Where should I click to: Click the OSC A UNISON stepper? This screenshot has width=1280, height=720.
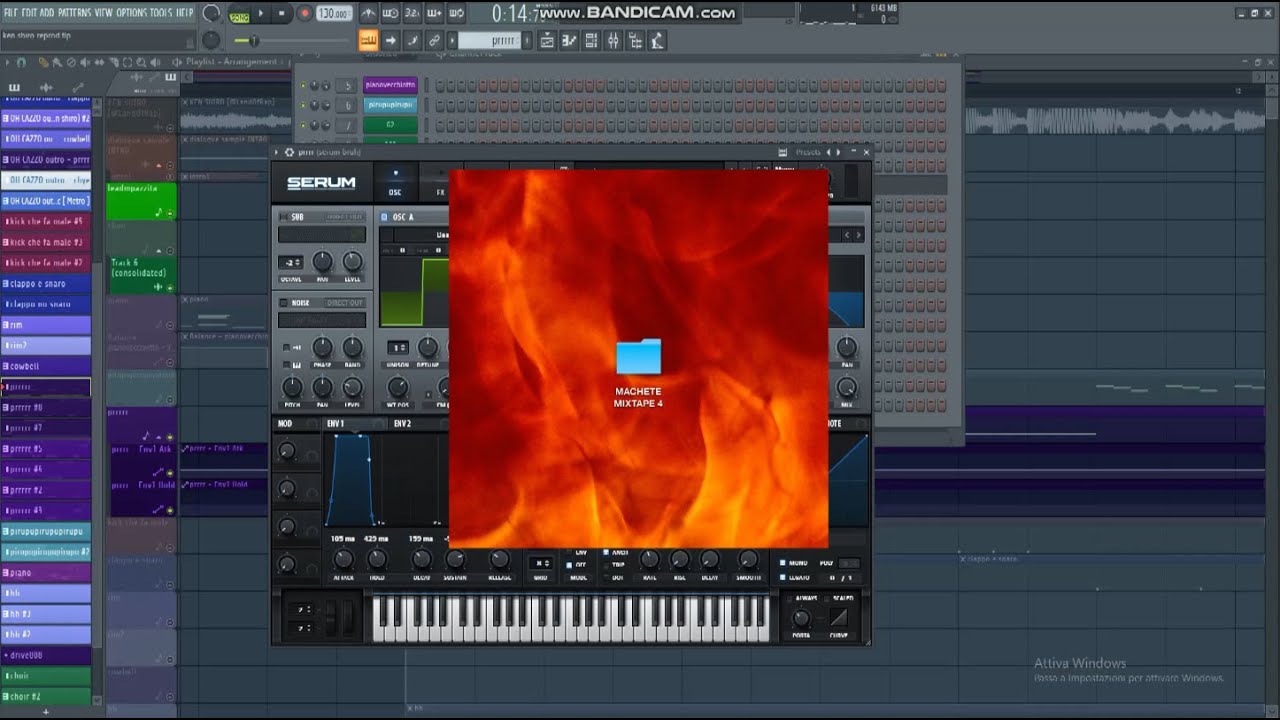398,348
